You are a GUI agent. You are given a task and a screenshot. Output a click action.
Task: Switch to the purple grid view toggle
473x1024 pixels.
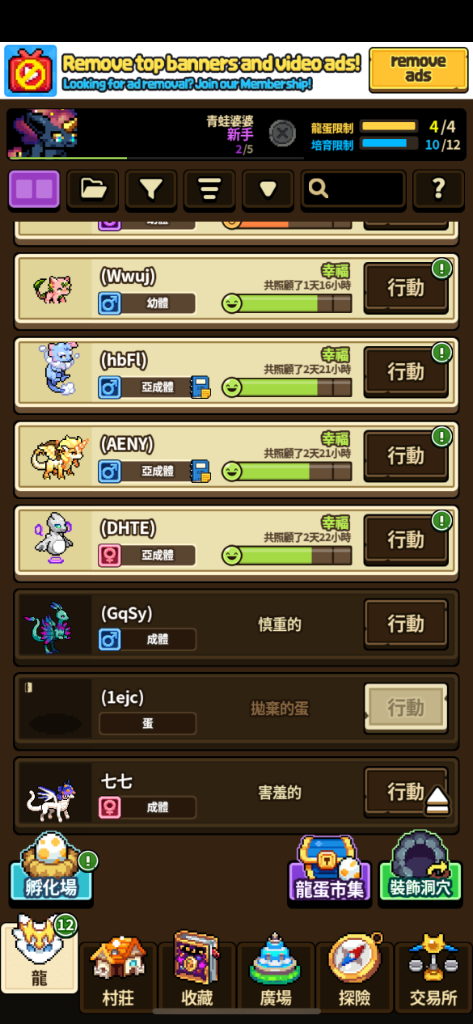[x=34, y=189]
